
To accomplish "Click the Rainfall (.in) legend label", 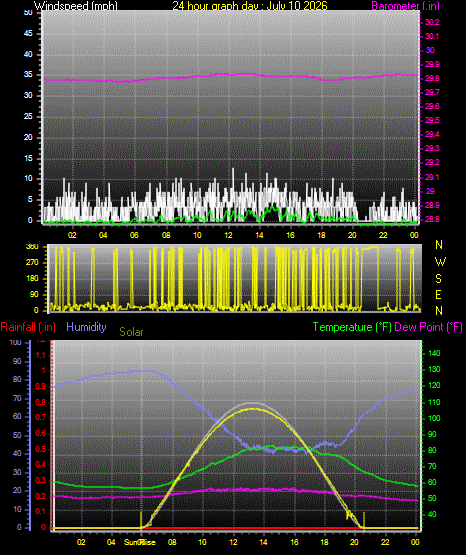I will point(28,327).
